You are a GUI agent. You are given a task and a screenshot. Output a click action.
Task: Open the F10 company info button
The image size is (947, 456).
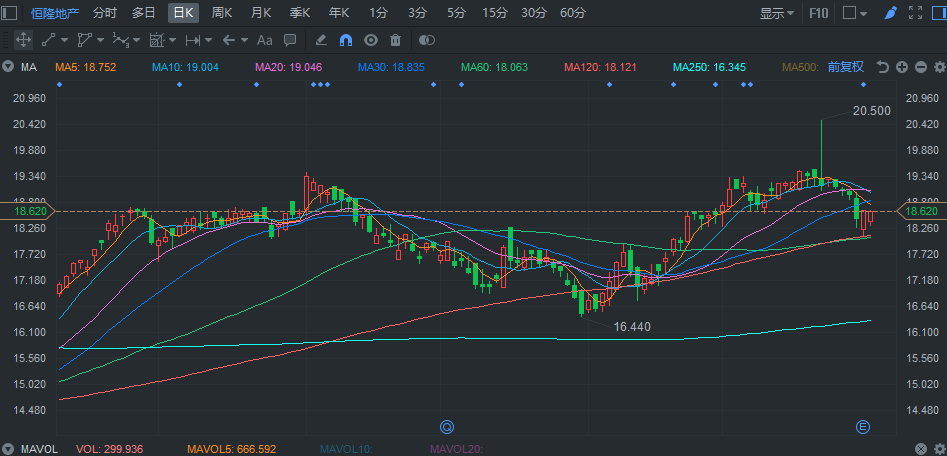pos(818,13)
